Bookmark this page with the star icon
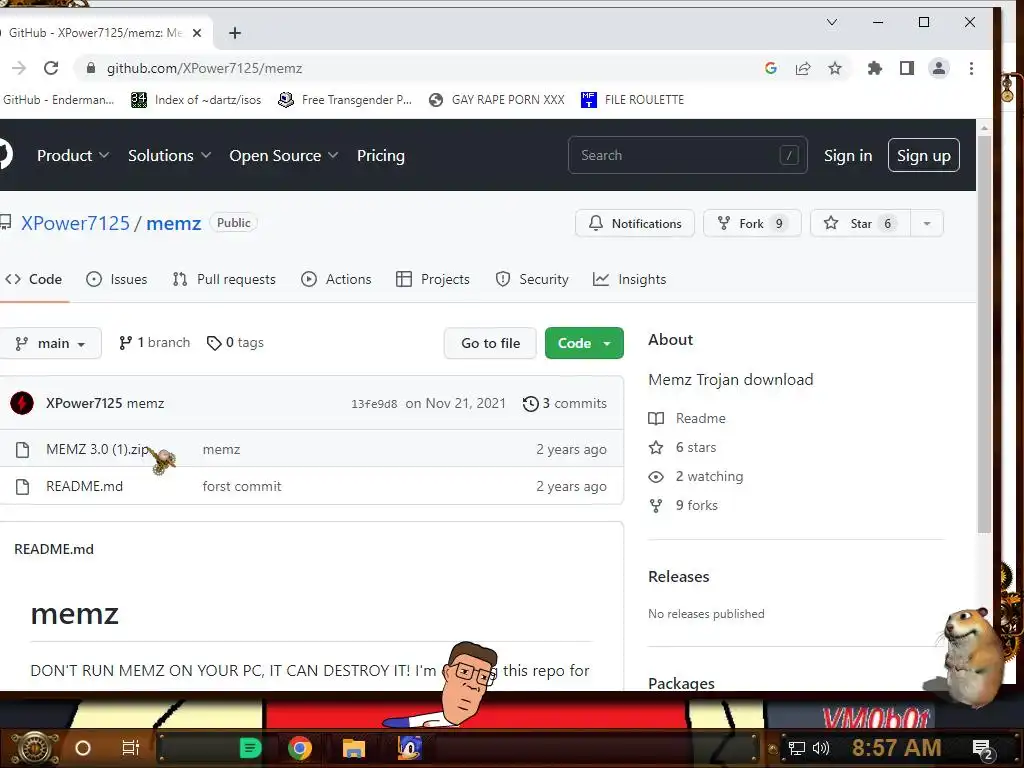Image resolution: width=1024 pixels, height=768 pixels. [x=835, y=68]
